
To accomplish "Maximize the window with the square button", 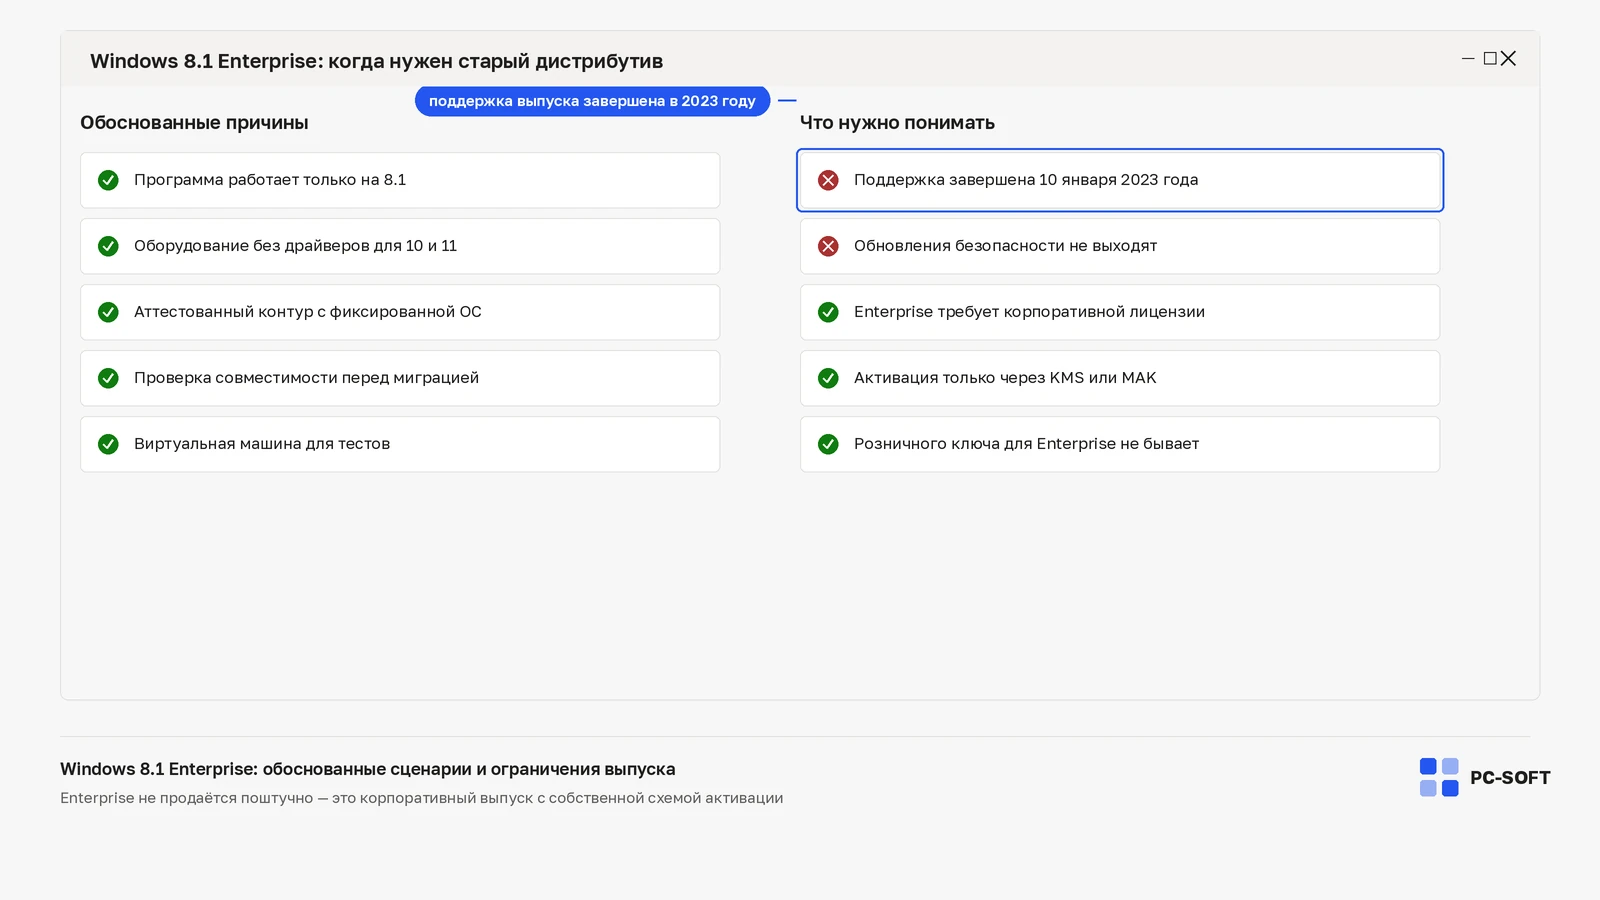I will (1490, 59).
